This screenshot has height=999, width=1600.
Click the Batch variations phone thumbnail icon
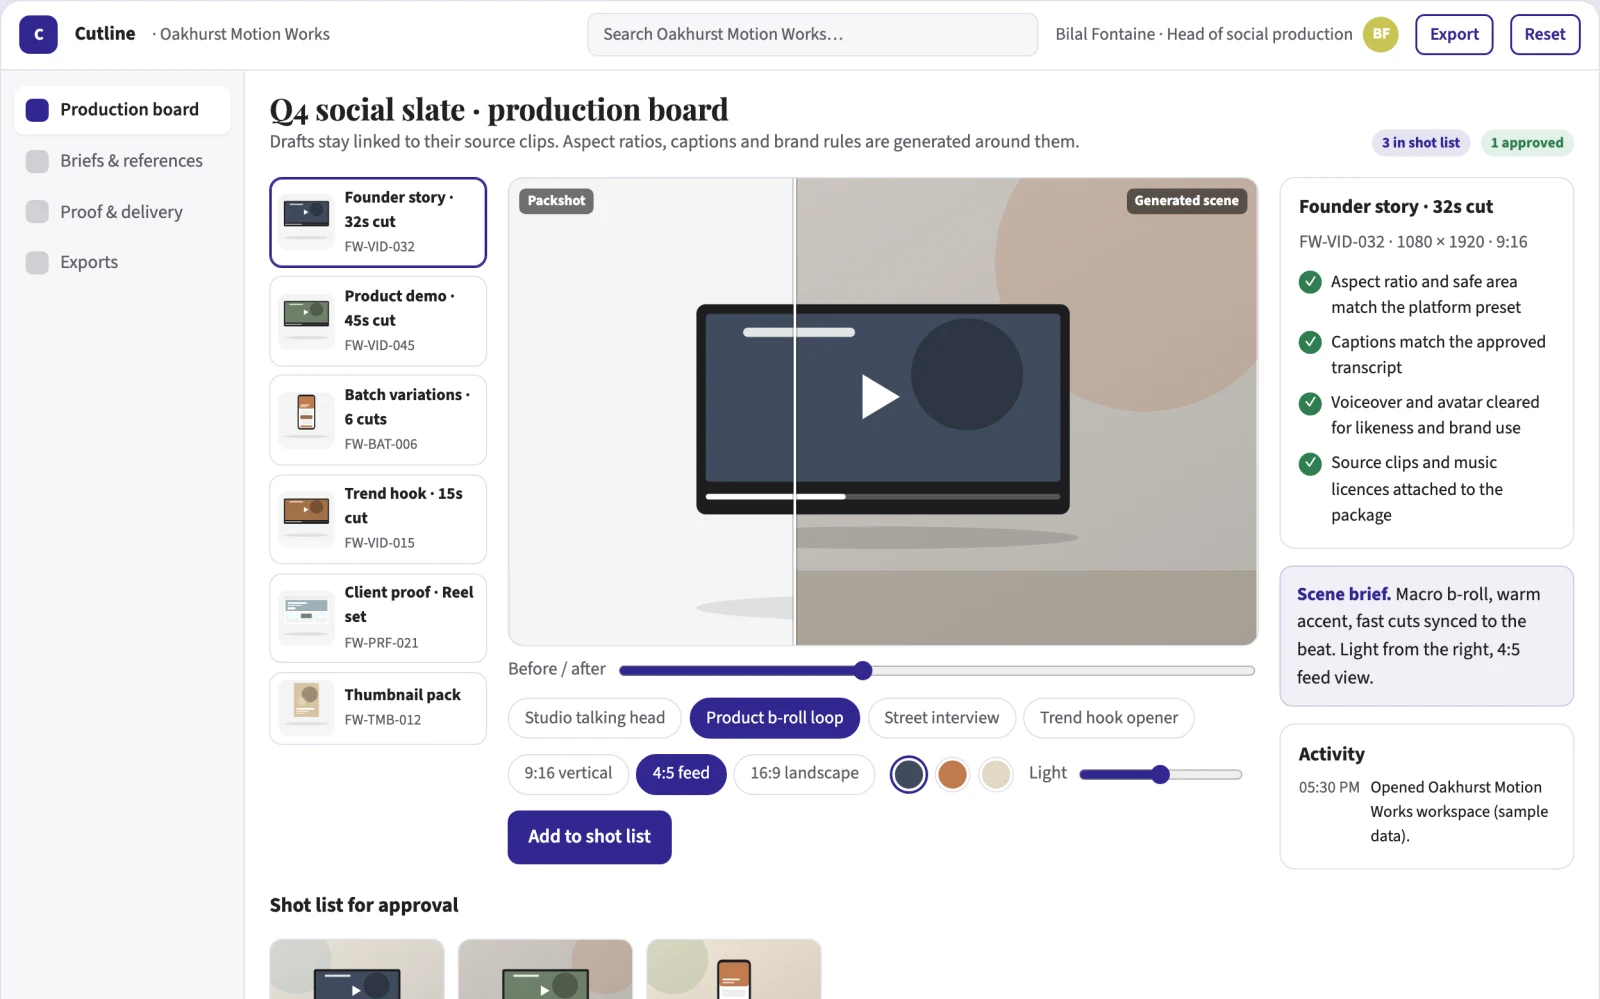coord(307,419)
